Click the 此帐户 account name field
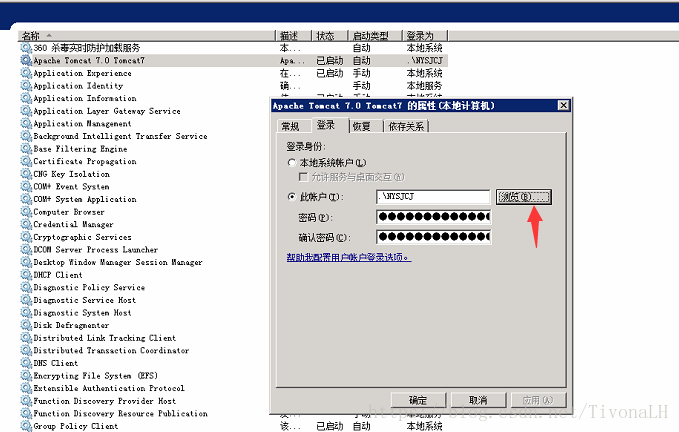The height and width of the screenshot is (432, 679). [x=433, y=197]
